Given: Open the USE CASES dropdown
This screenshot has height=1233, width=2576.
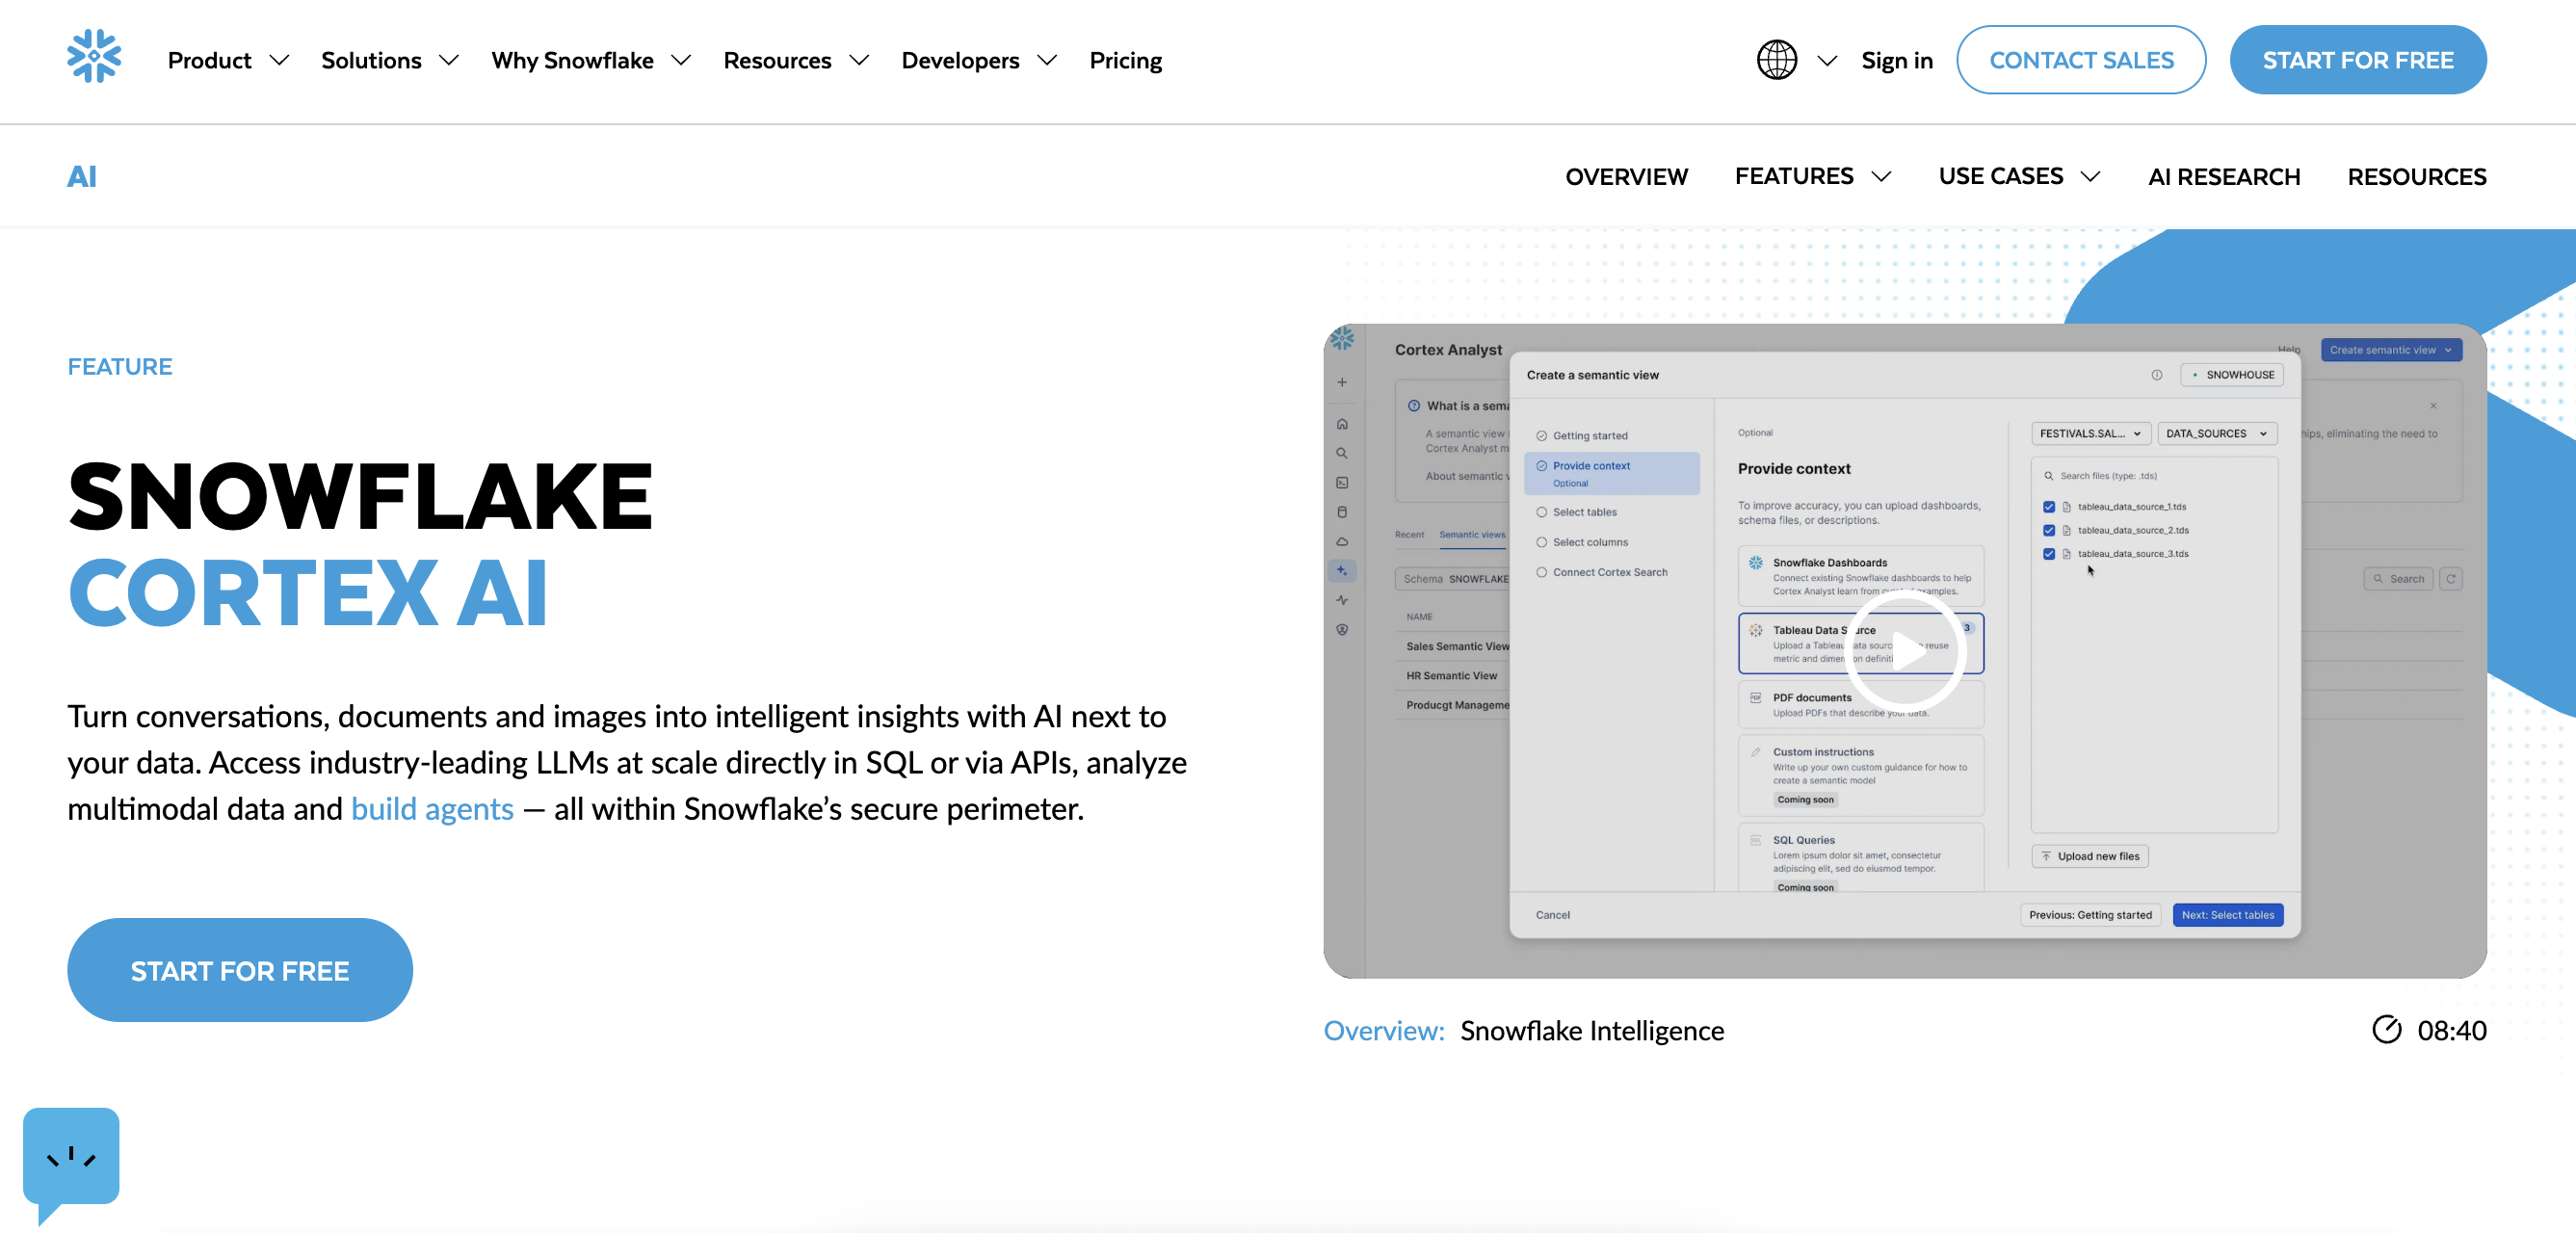Looking at the screenshot, I should click(2018, 177).
